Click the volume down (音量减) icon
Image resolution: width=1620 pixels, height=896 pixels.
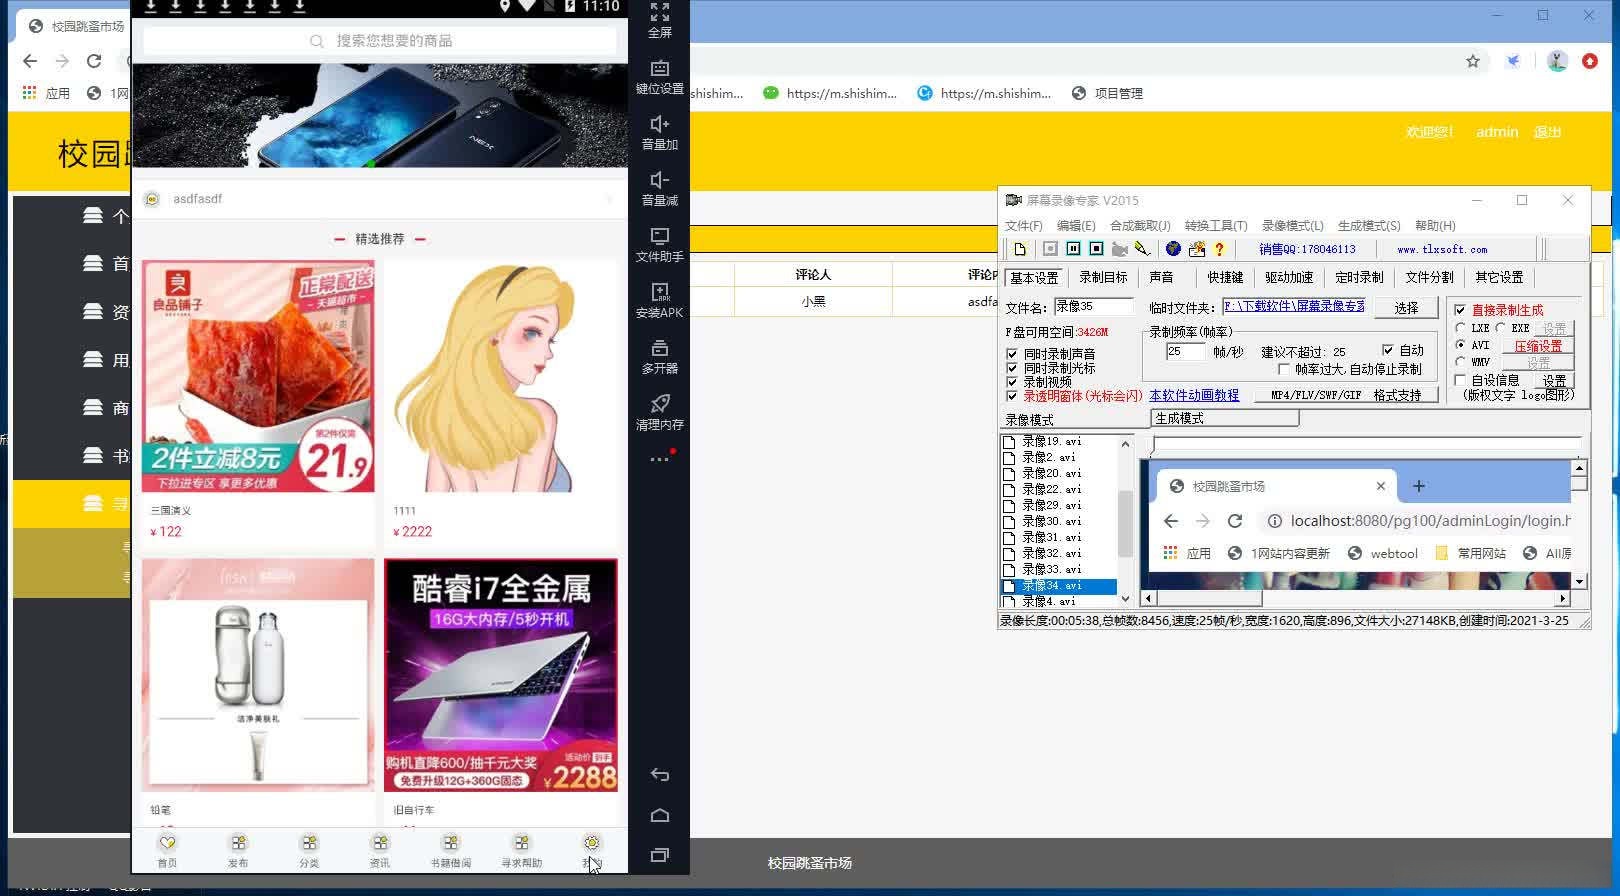[x=660, y=180]
